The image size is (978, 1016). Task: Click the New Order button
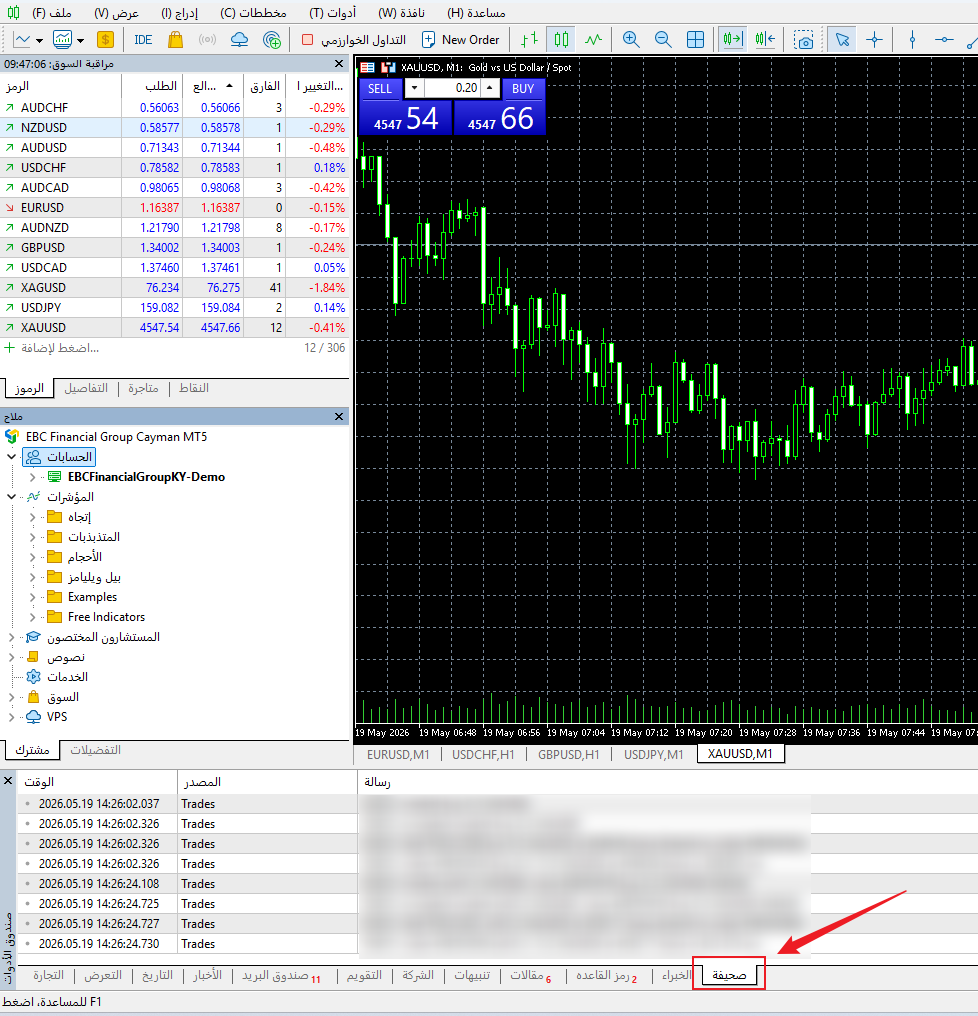pos(461,40)
